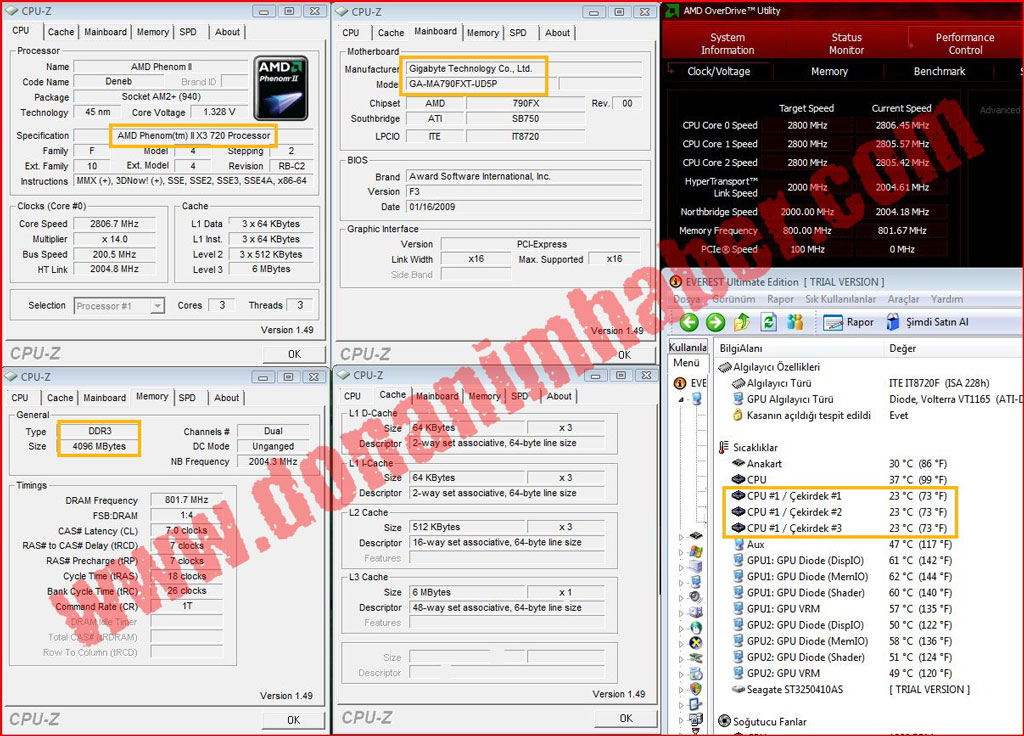Click the two-people icon in Everest's toolbar
1024x736 pixels.
[x=795, y=322]
